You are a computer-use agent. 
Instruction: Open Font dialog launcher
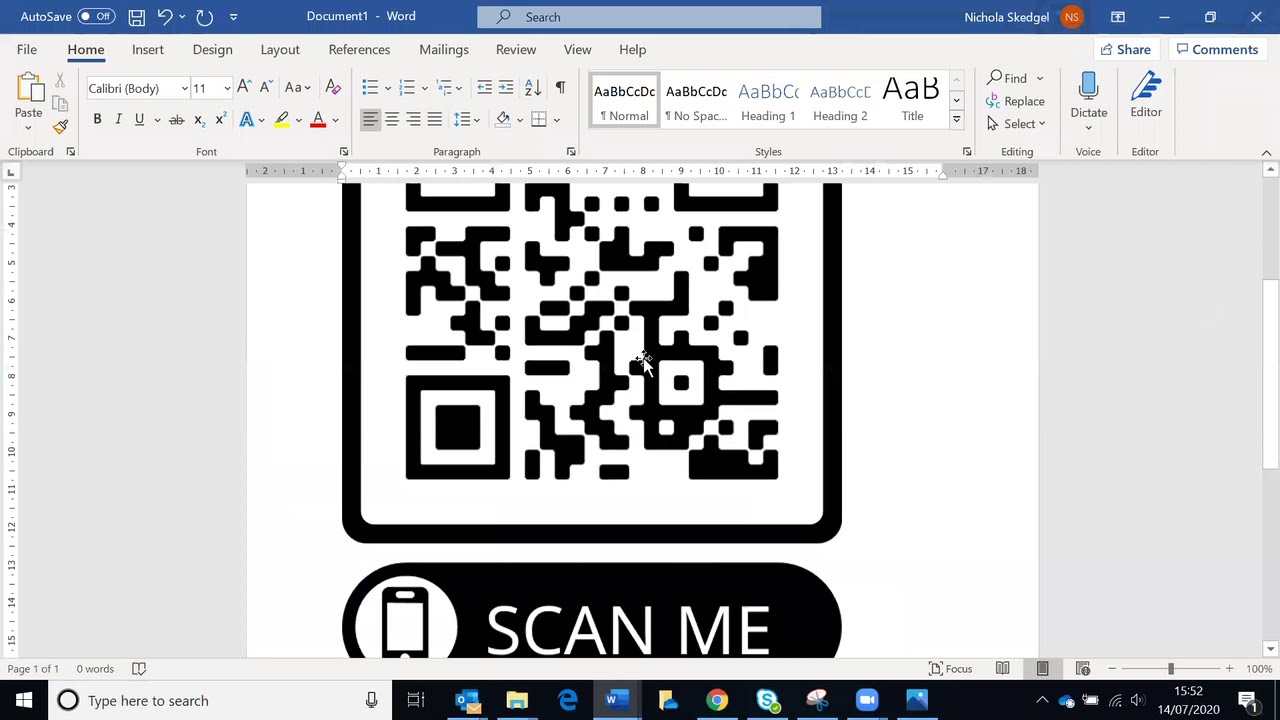(344, 152)
